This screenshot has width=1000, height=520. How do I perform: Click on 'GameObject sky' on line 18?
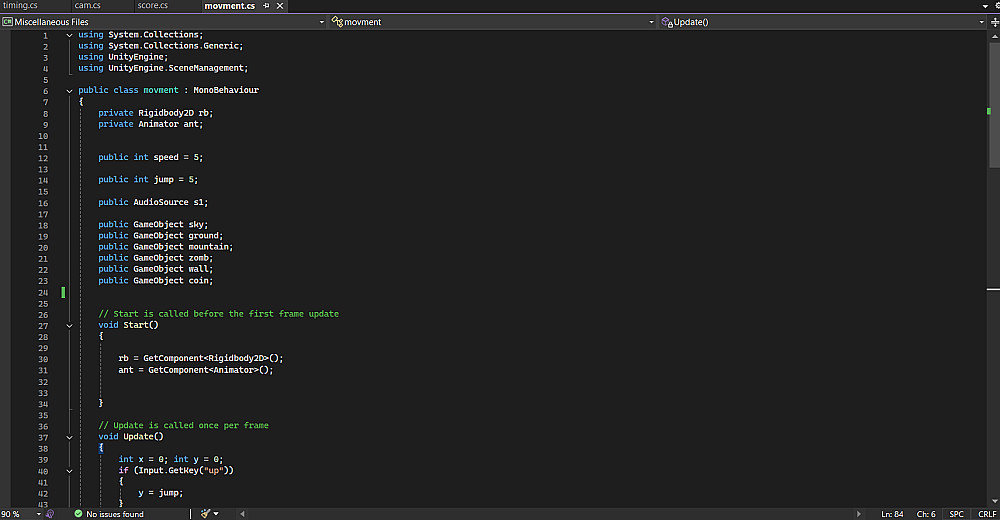click(168, 225)
